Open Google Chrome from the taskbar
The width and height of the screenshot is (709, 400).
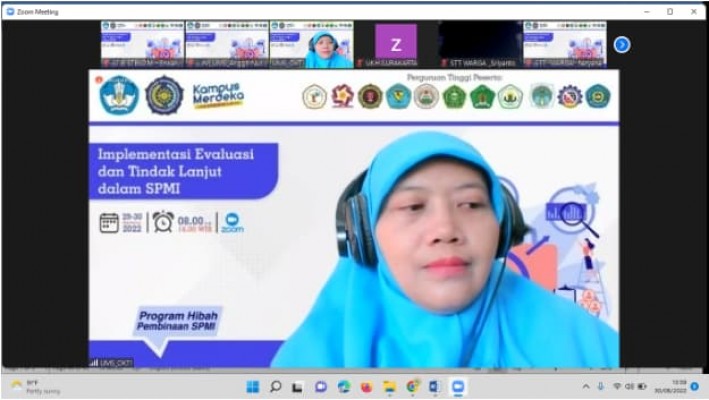(412, 386)
